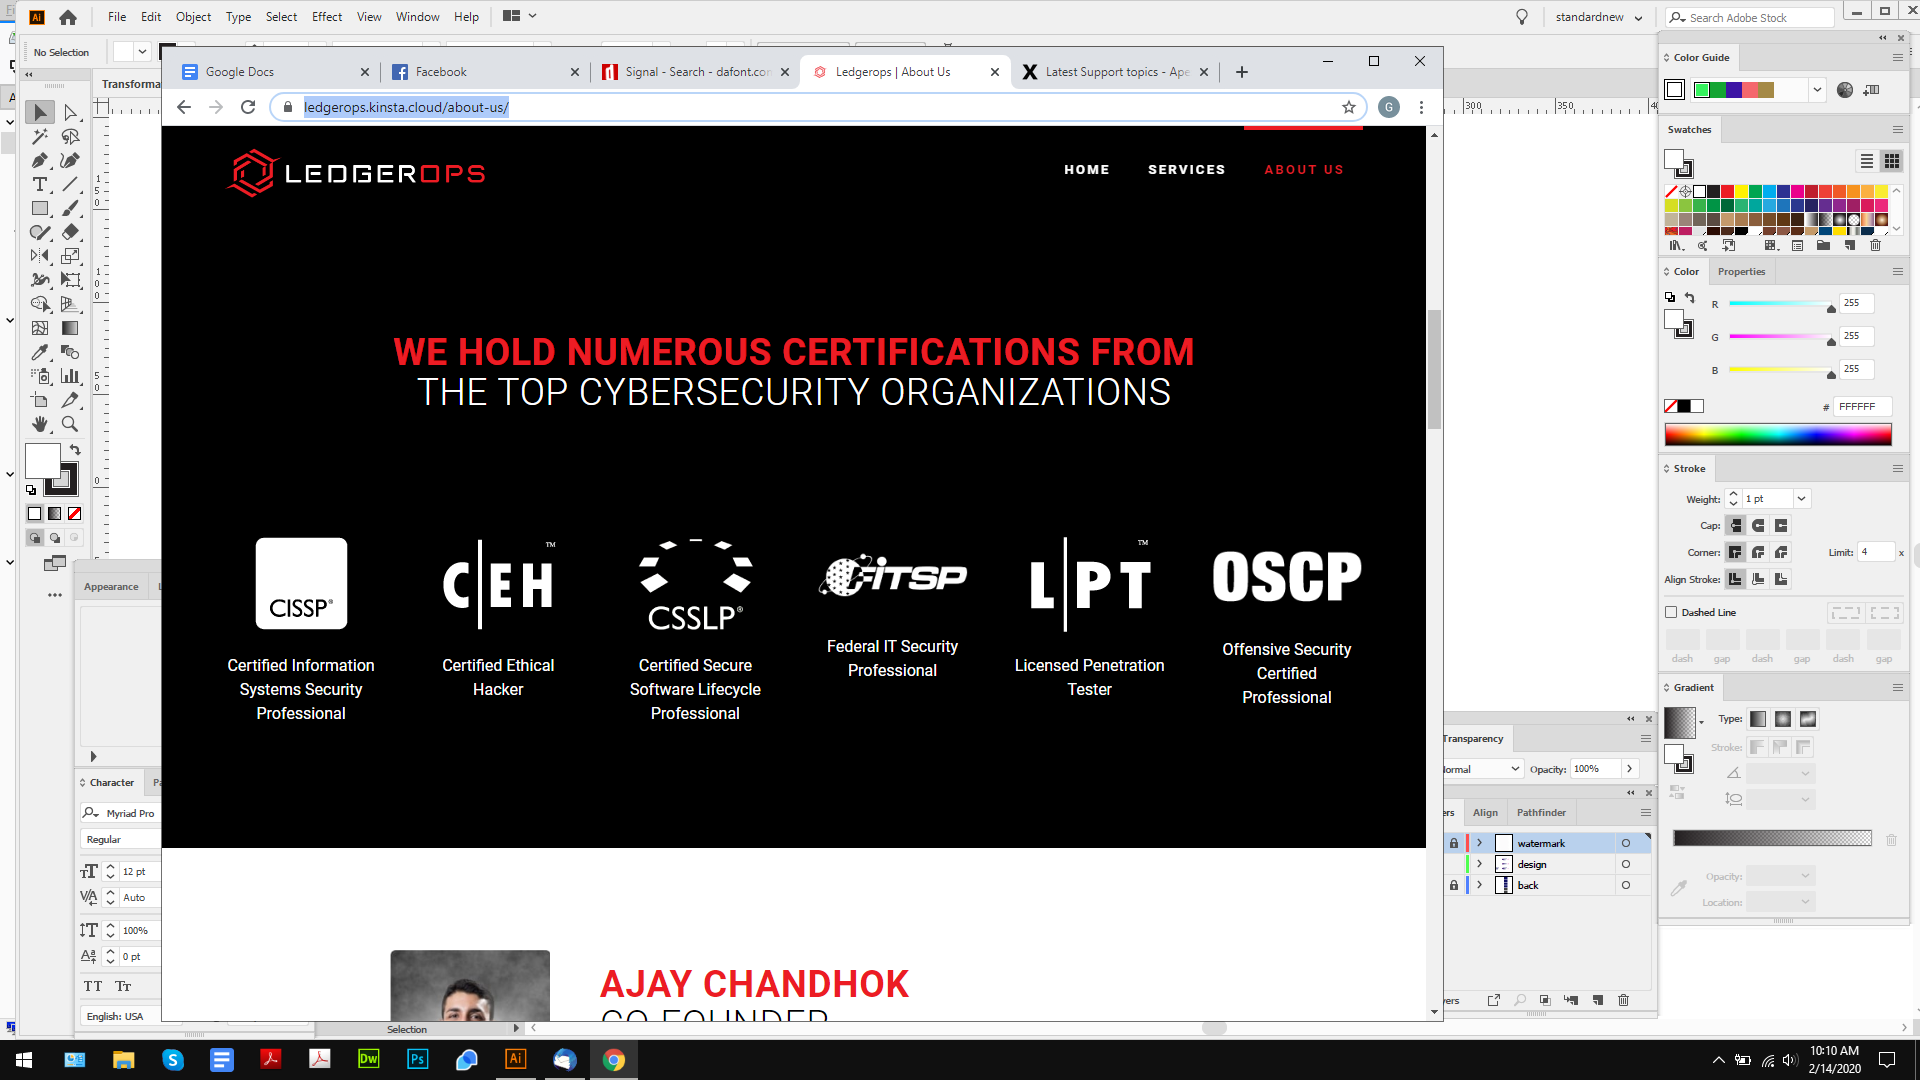The height and width of the screenshot is (1080, 1920).
Task: Delete selected layer with trash icon
Action: click(x=1623, y=1000)
